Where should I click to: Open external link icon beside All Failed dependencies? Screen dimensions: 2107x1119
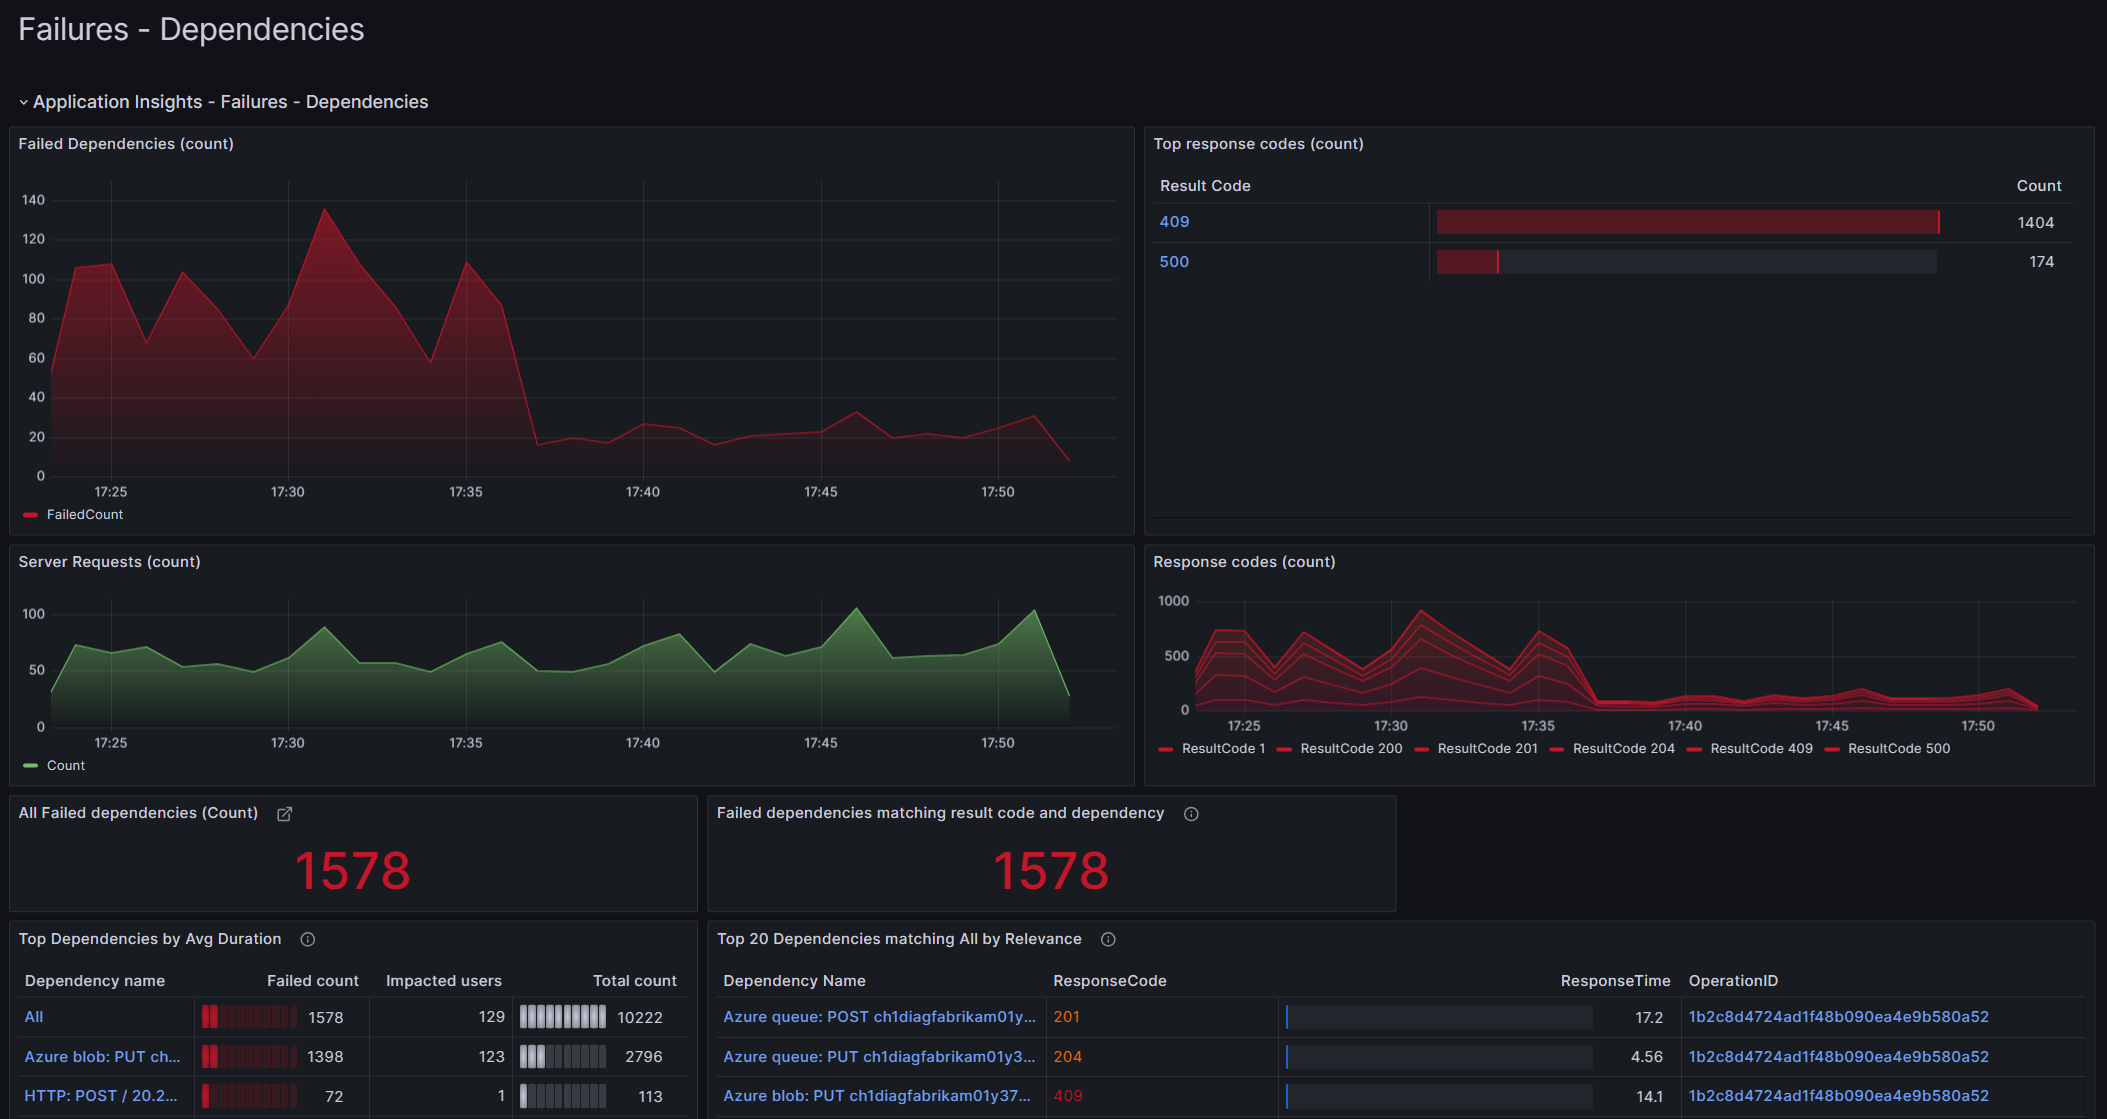284,814
